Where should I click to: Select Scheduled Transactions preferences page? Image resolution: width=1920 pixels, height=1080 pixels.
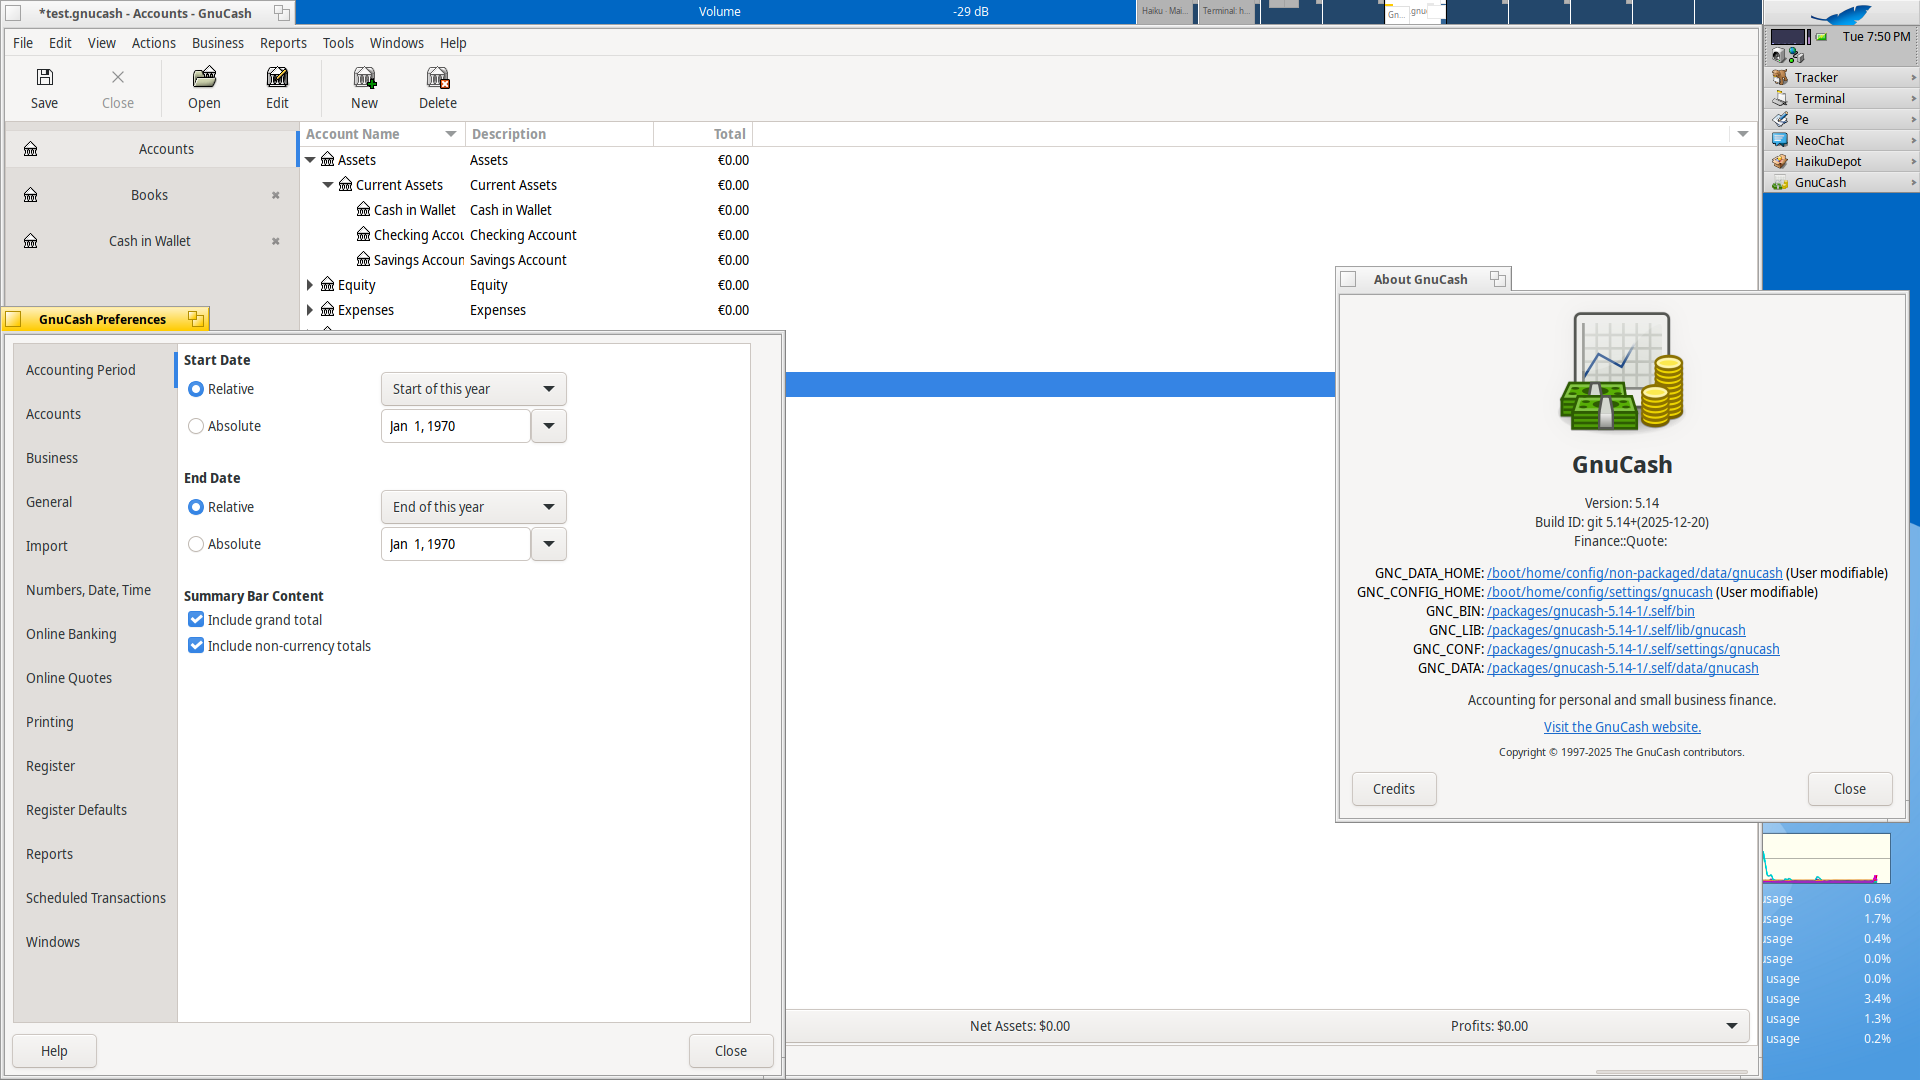click(x=96, y=898)
